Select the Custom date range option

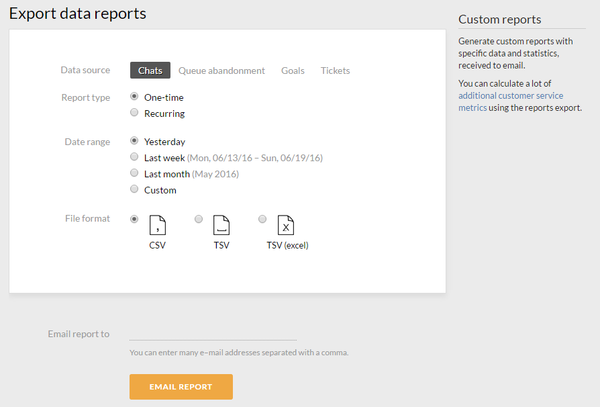(x=135, y=190)
